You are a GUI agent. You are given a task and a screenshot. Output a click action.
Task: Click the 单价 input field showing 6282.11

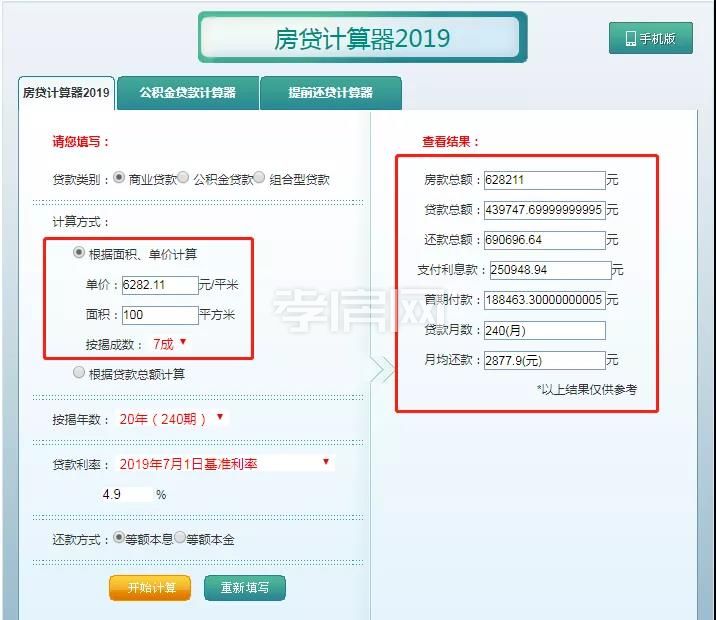[160, 285]
